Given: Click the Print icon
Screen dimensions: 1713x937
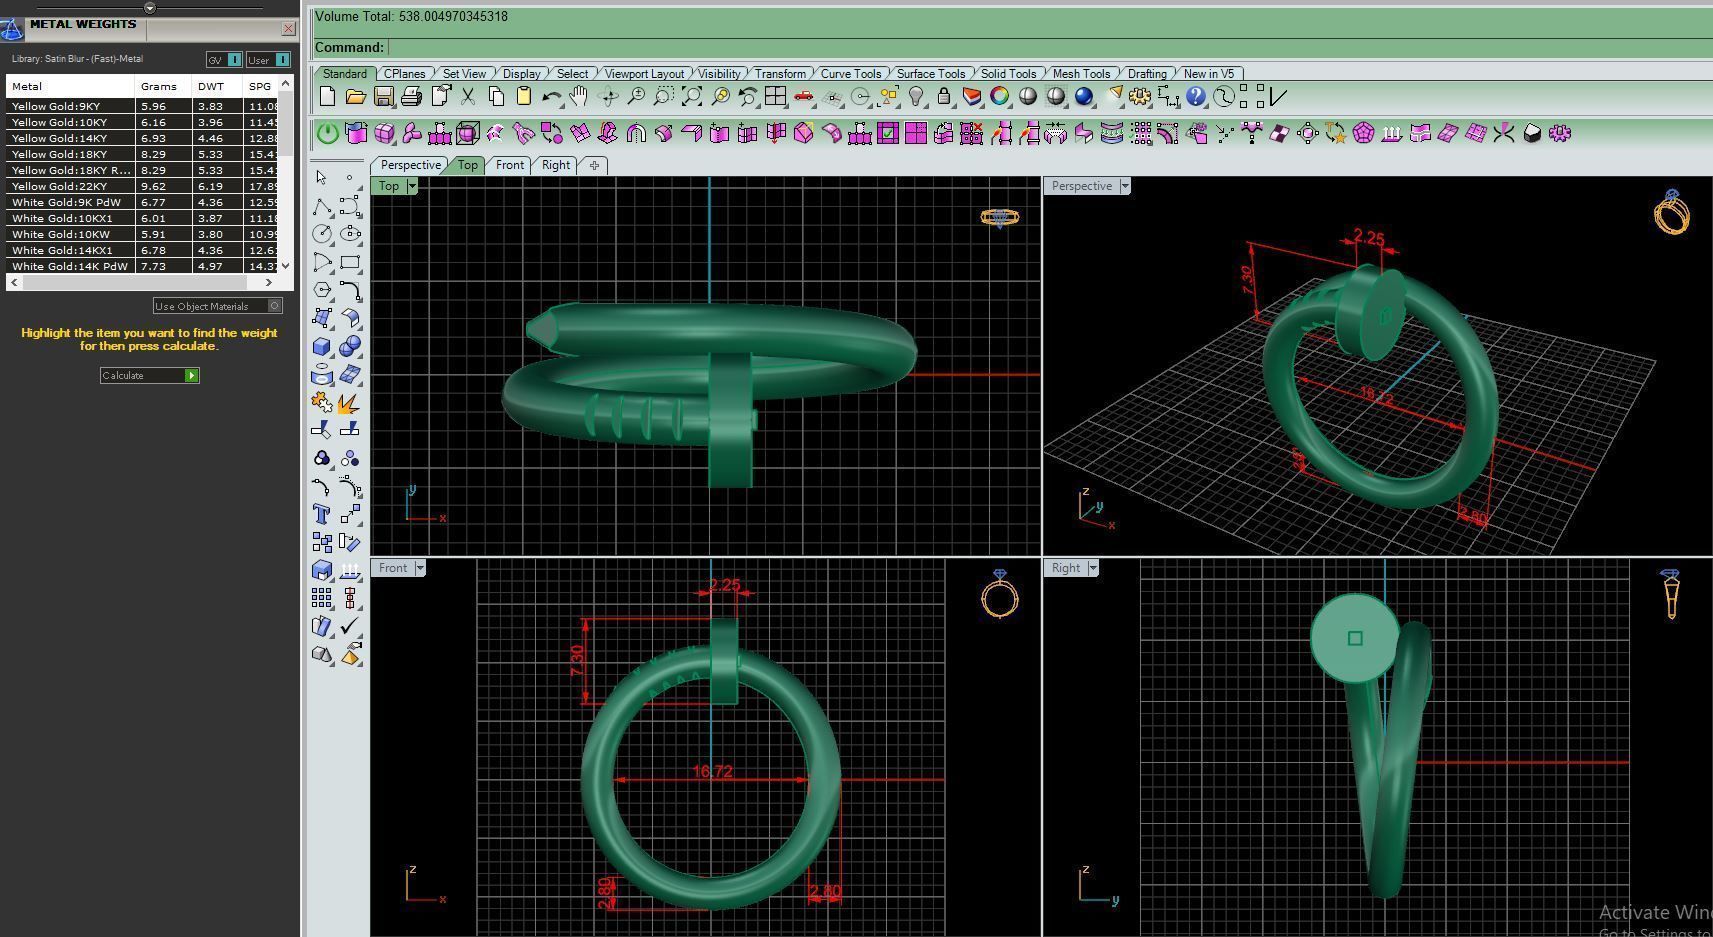Looking at the screenshot, I should pyautogui.click(x=411, y=97).
